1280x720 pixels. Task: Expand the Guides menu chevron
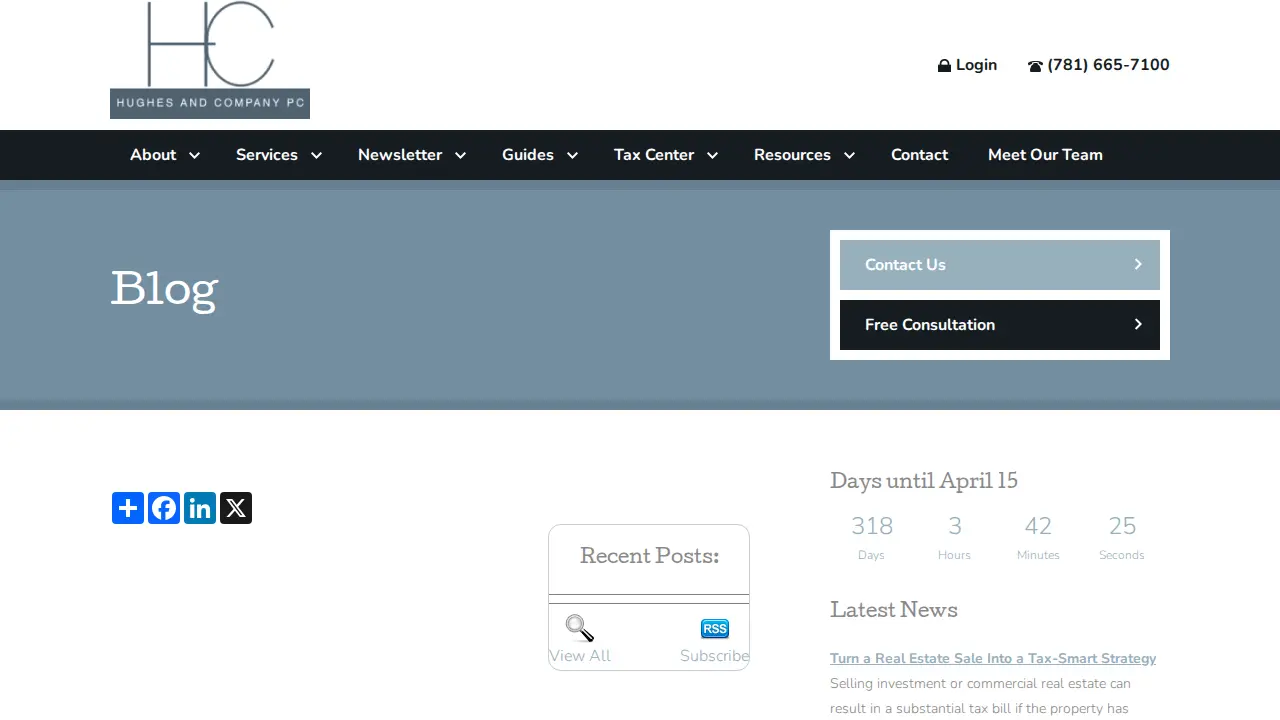(x=572, y=156)
